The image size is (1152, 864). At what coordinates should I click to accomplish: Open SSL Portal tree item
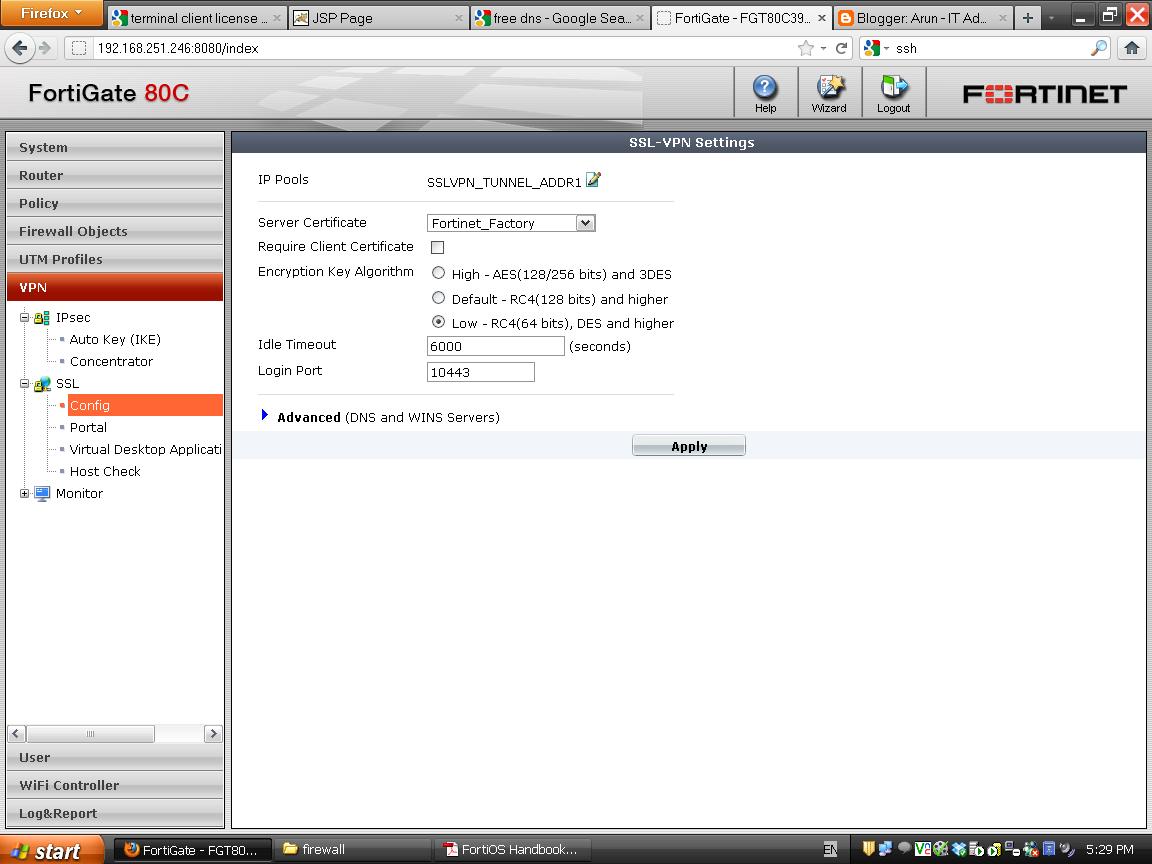[x=88, y=428]
